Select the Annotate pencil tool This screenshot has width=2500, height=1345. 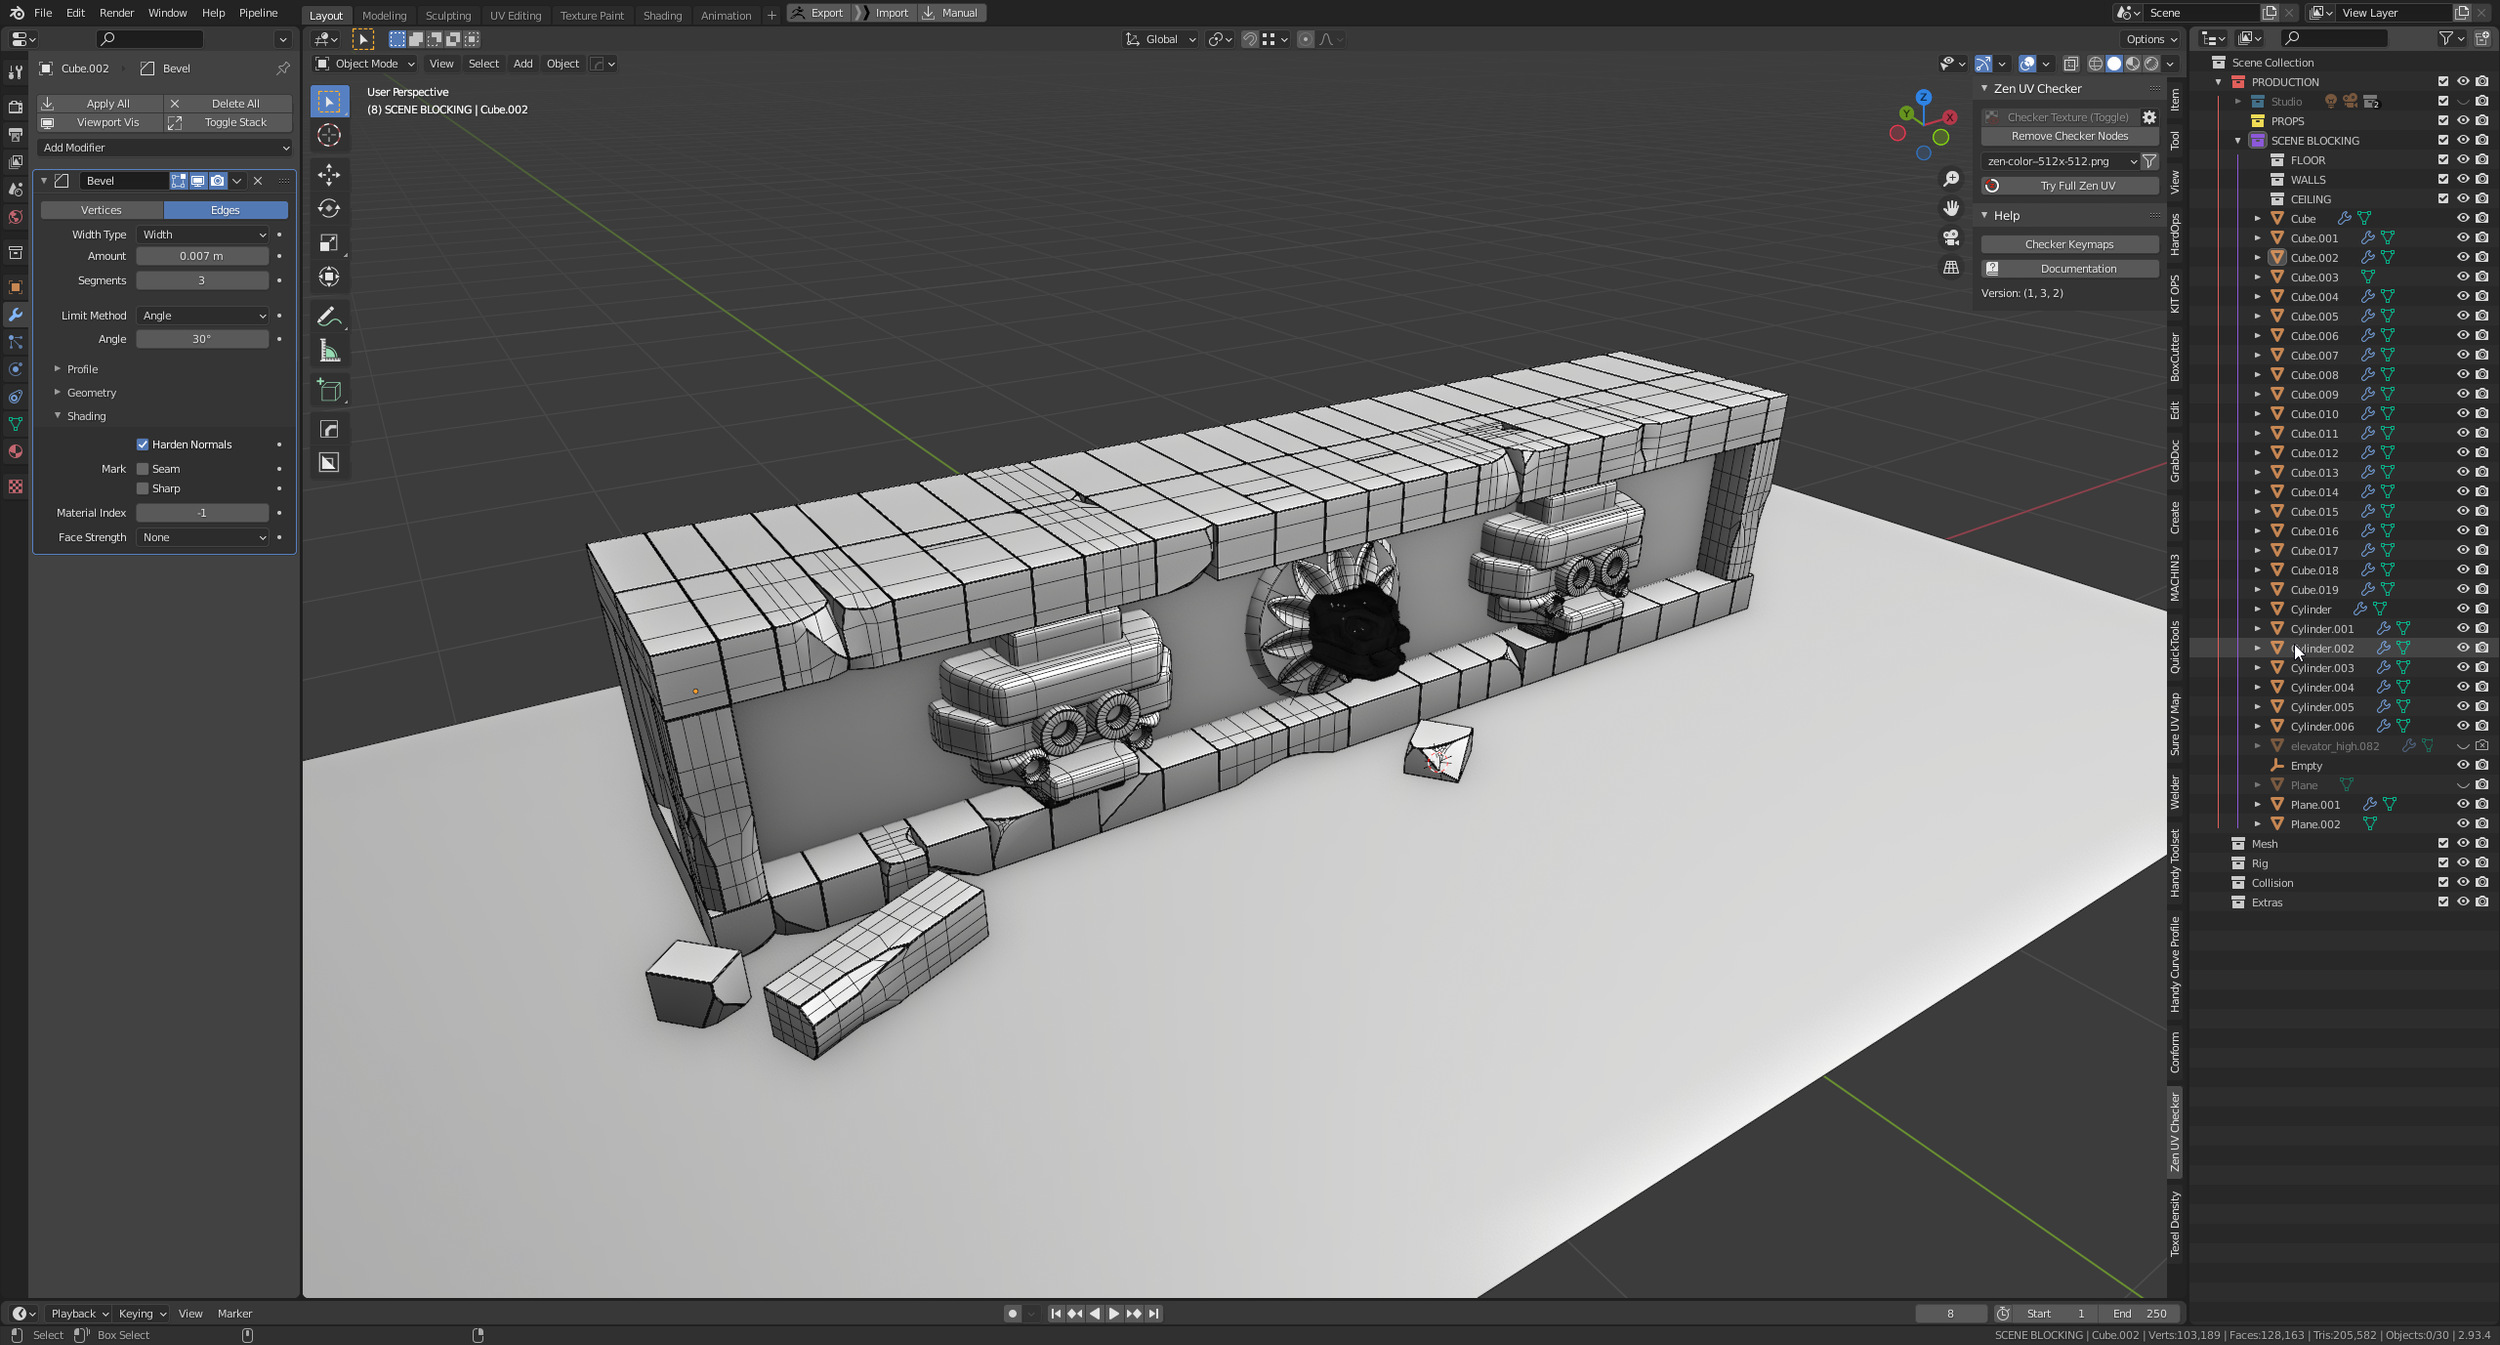329,316
